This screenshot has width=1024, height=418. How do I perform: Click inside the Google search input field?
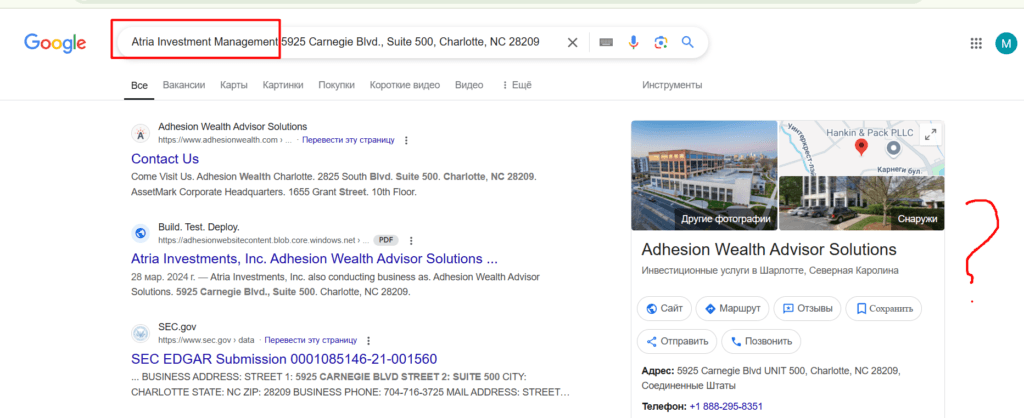pos(338,42)
